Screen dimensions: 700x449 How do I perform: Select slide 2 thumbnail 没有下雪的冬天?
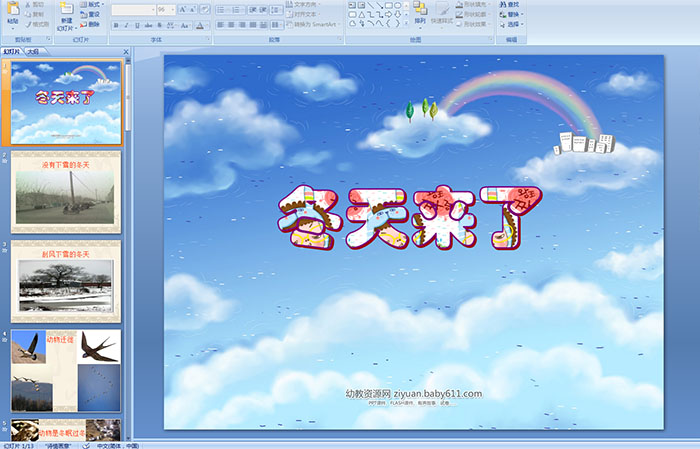pyautogui.click(x=66, y=192)
